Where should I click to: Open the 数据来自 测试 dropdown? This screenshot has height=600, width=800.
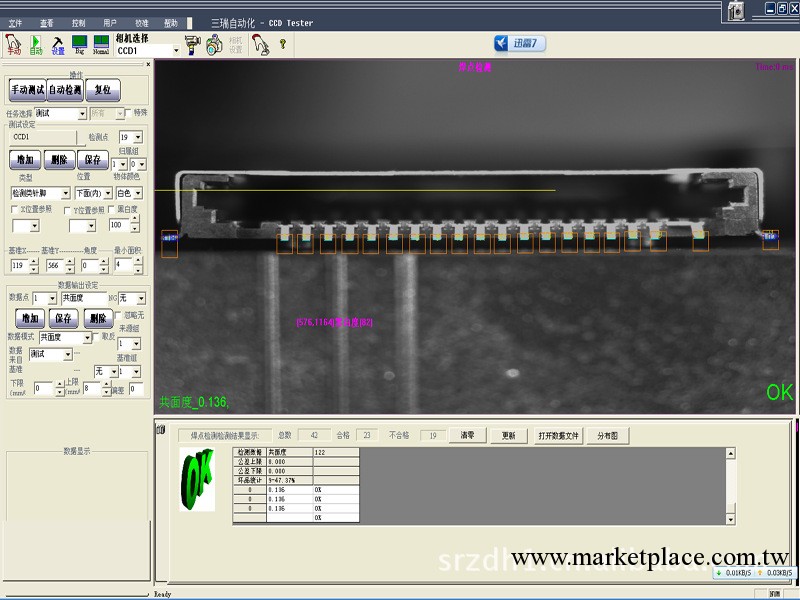click(67, 355)
